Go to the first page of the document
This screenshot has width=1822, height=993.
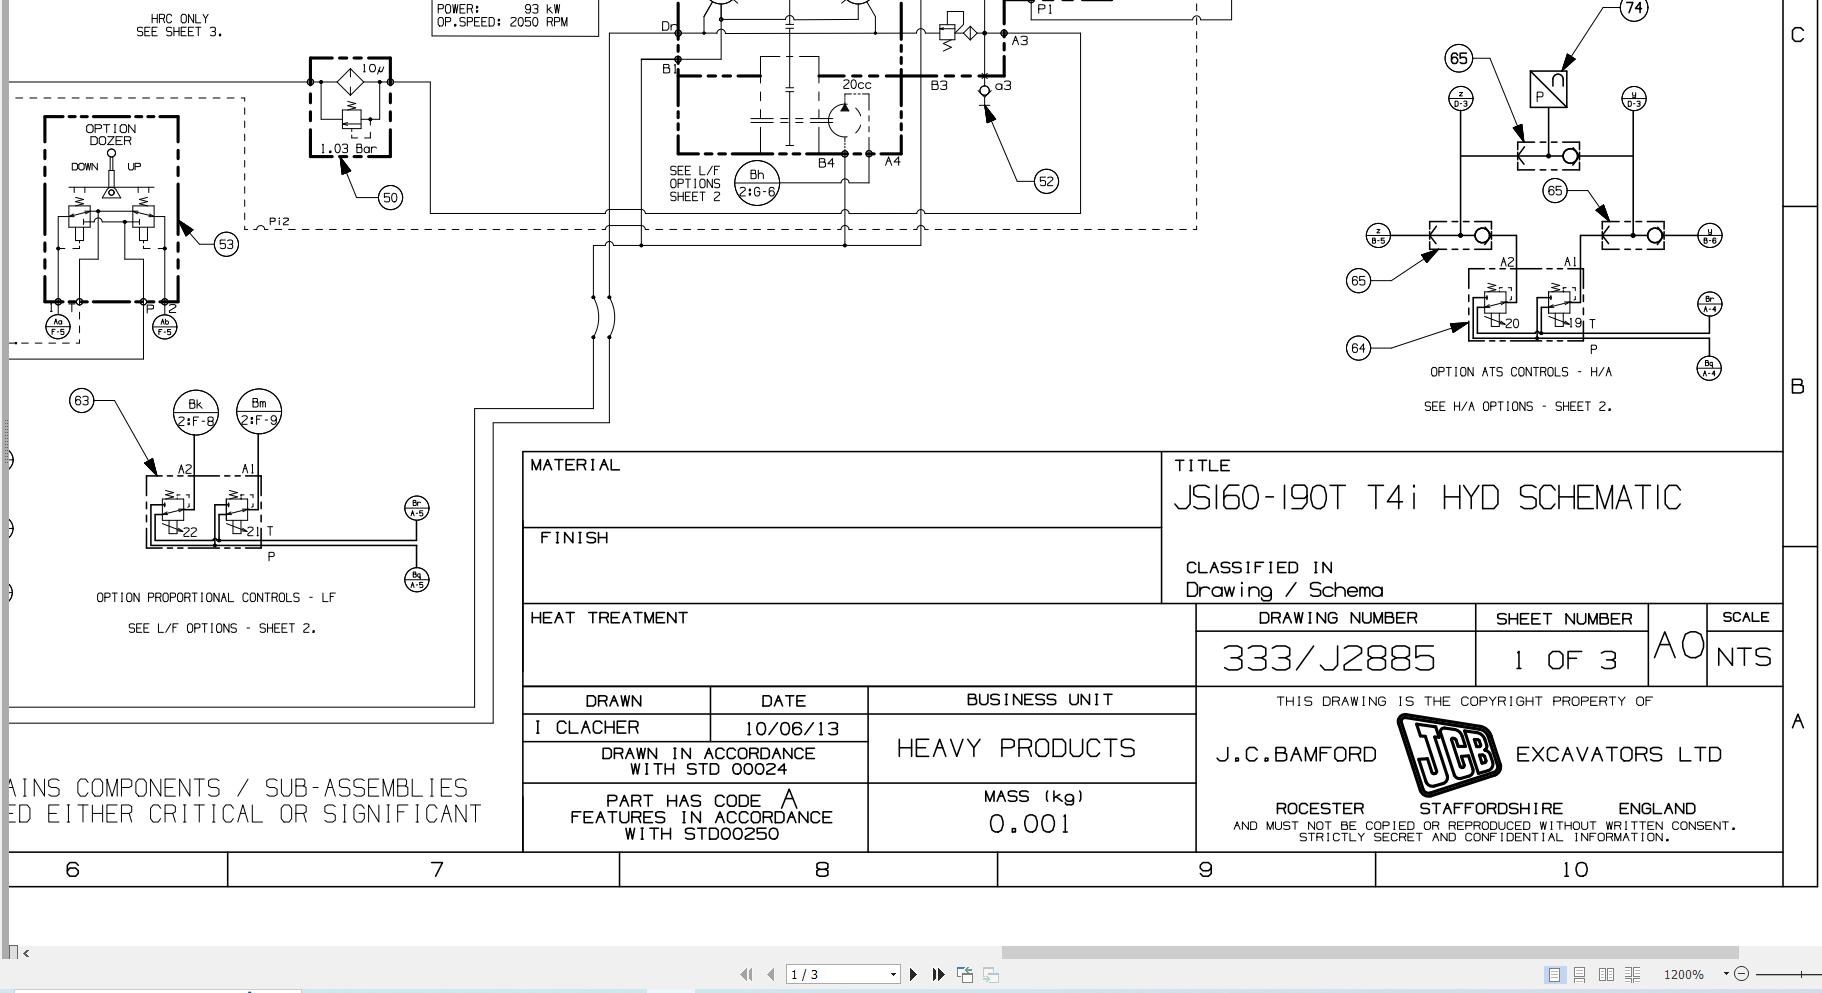pyautogui.click(x=746, y=973)
